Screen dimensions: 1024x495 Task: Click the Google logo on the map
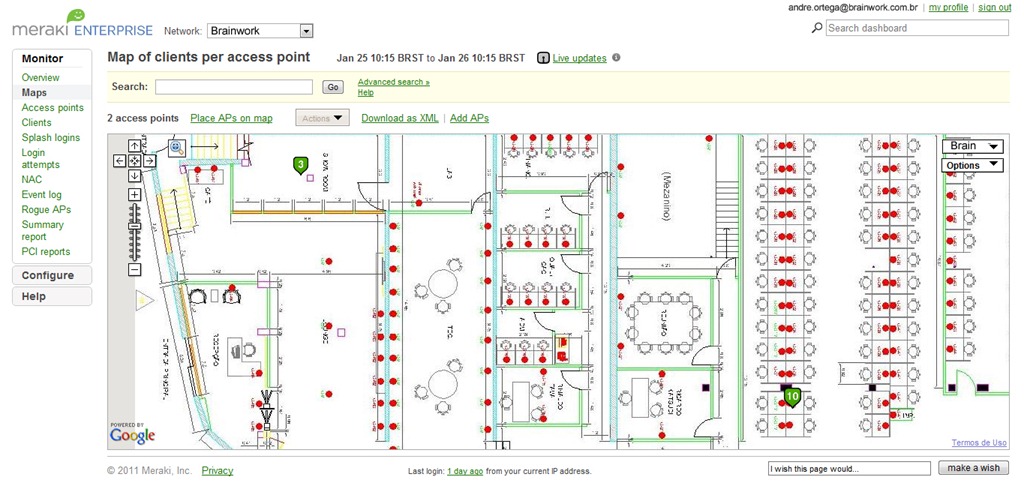pyautogui.click(x=132, y=435)
